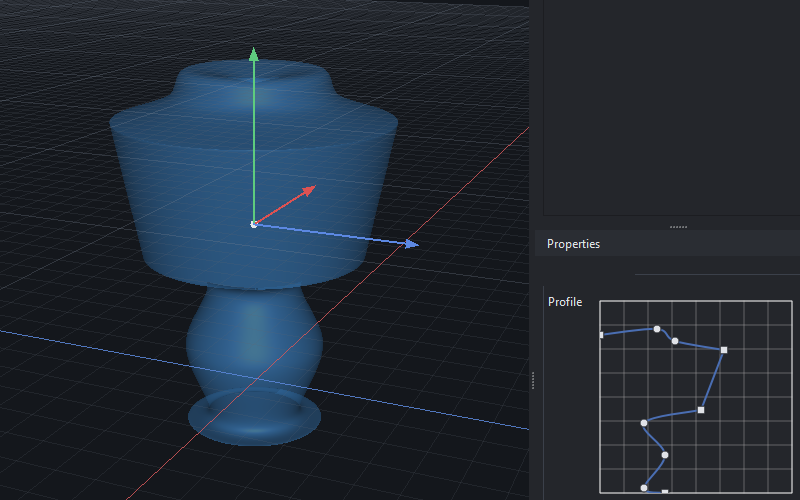Click the topmost round point on the profile curve
The width and height of the screenshot is (800, 500).
pos(657,328)
